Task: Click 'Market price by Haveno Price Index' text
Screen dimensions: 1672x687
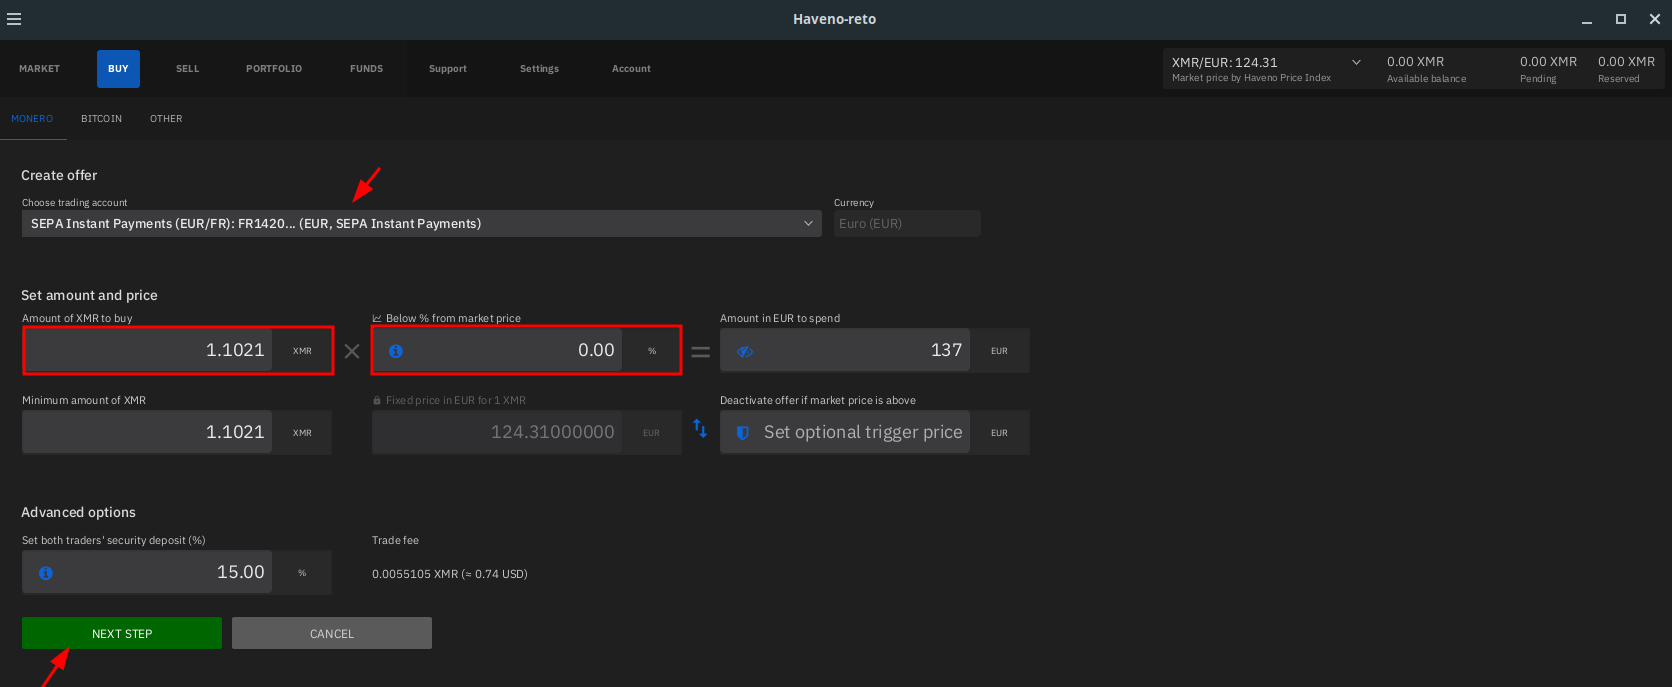Action: tap(1251, 78)
